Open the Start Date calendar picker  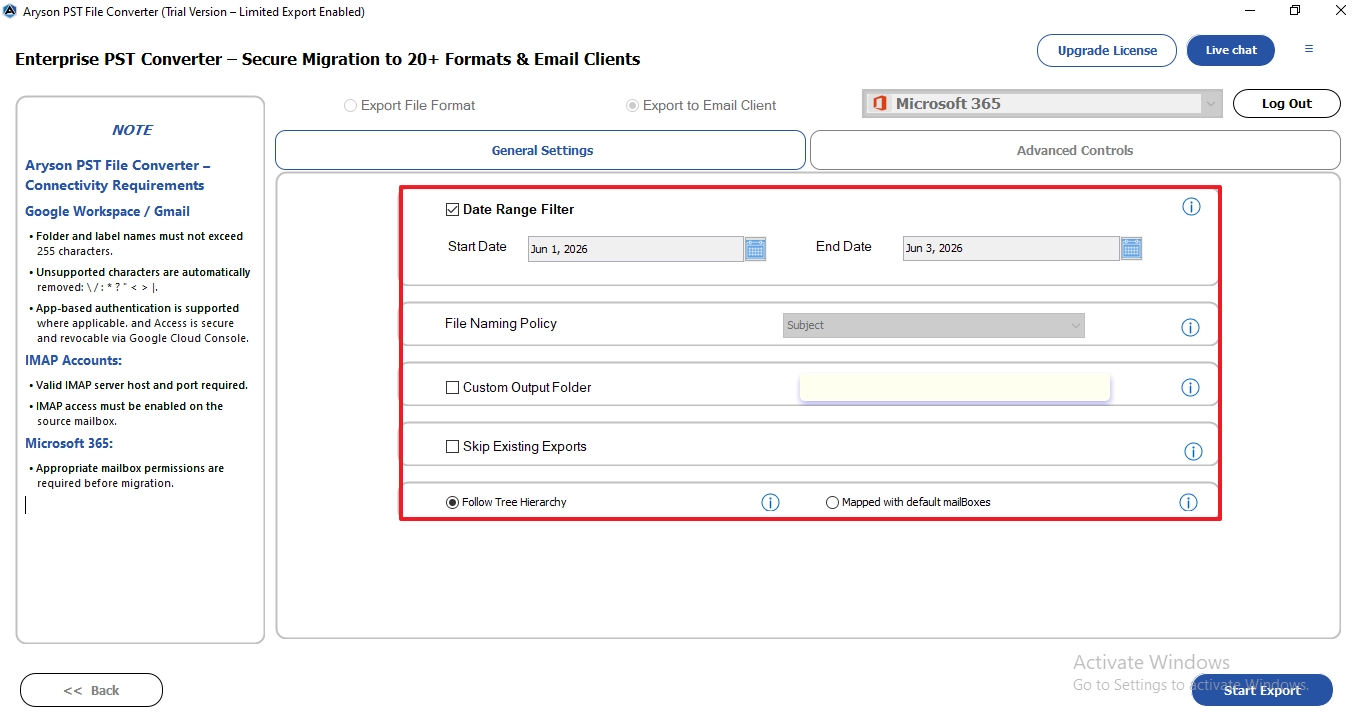[756, 249]
